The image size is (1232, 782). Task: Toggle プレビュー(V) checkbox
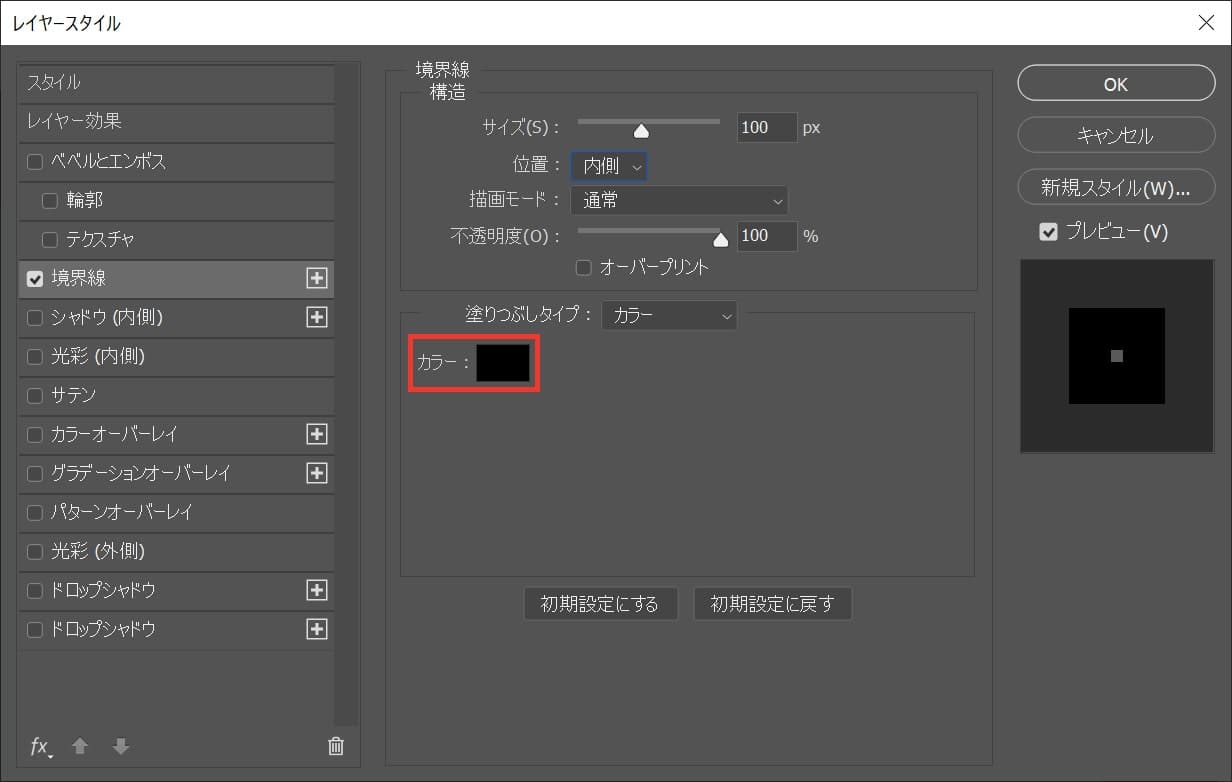1048,232
